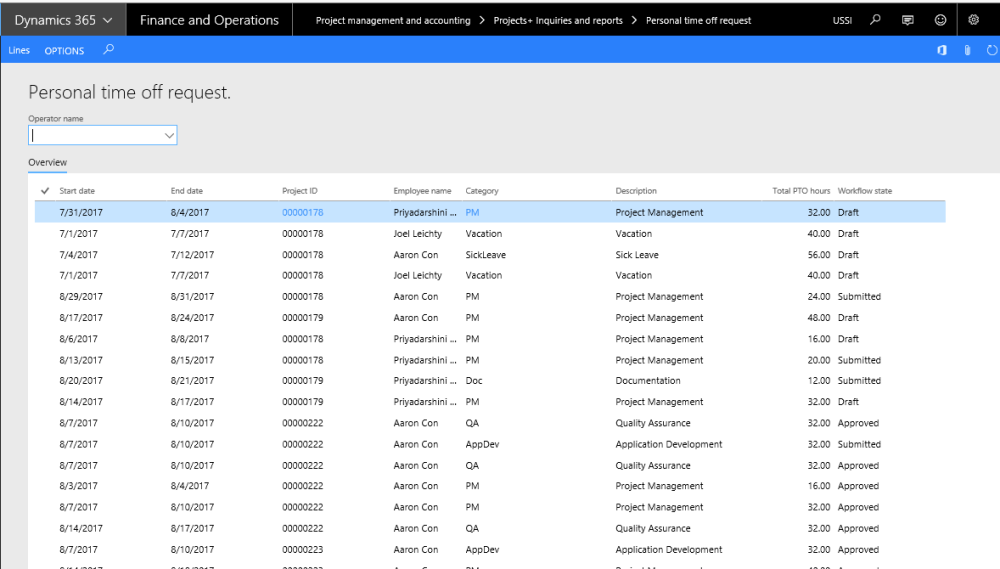Select the Sick Leave row for Aaron Con
The image size is (1000, 569).
click(637, 255)
